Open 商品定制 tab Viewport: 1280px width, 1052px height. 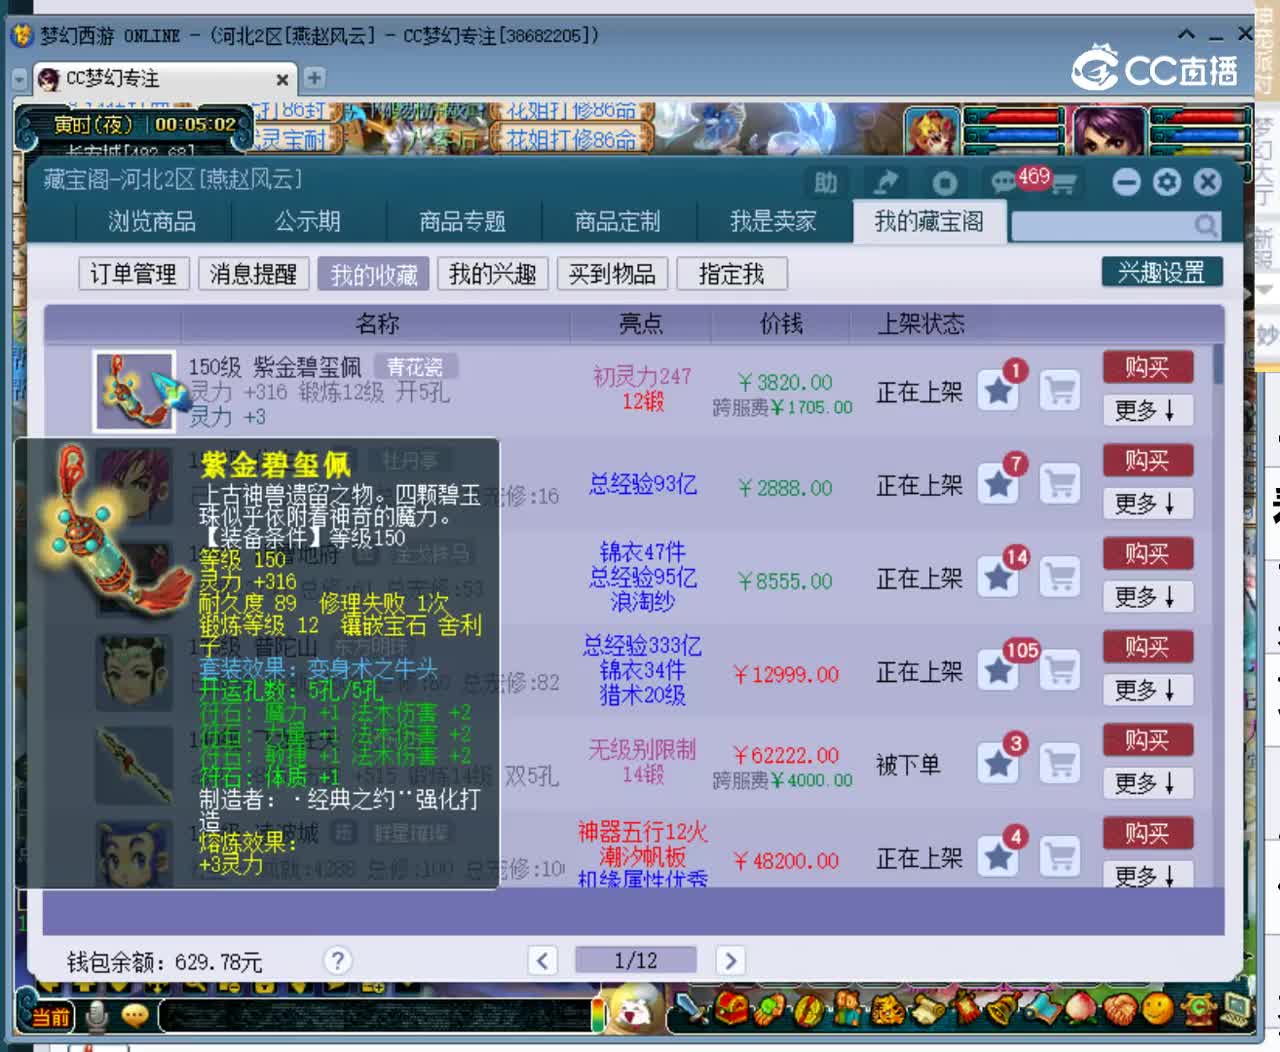618,221
